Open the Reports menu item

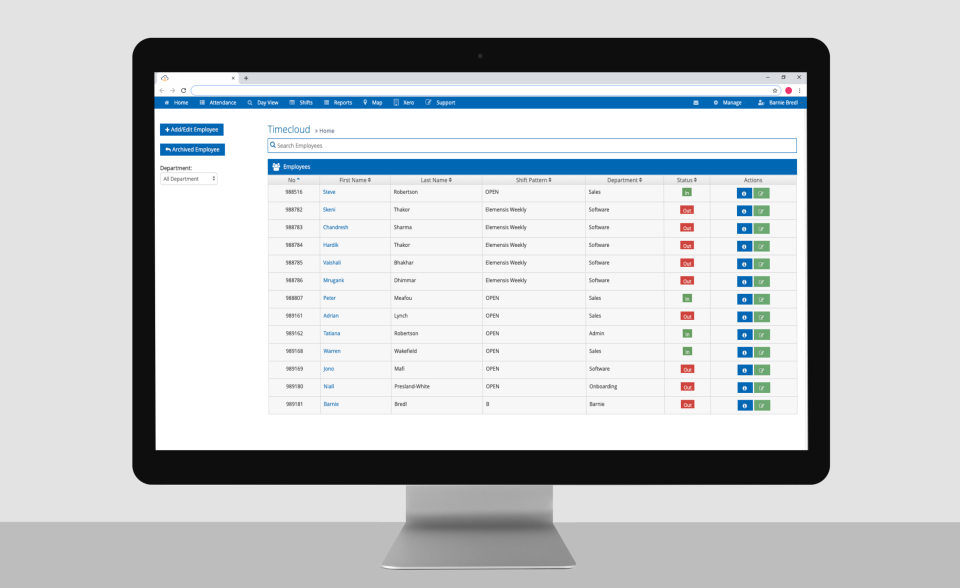(x=338, y=103)
